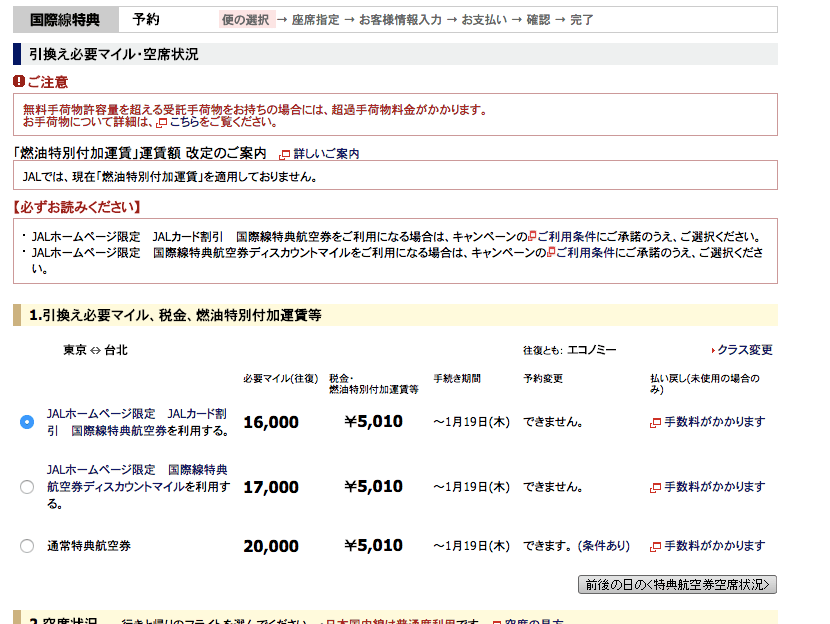
Task: Click new-window icon beside こちらをご覧ください
Action: pos(162,123)
